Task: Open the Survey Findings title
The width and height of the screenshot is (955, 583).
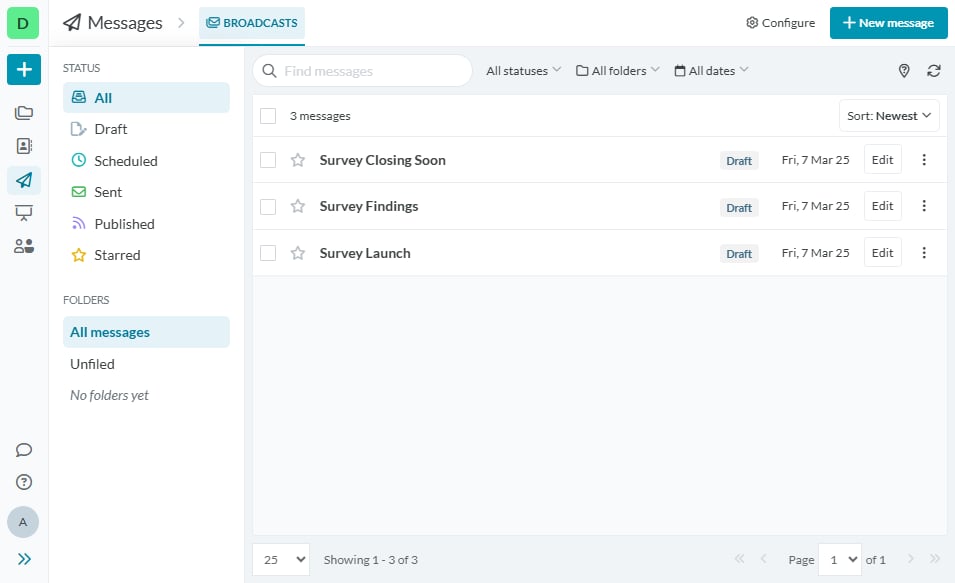Action: point(368,207)
